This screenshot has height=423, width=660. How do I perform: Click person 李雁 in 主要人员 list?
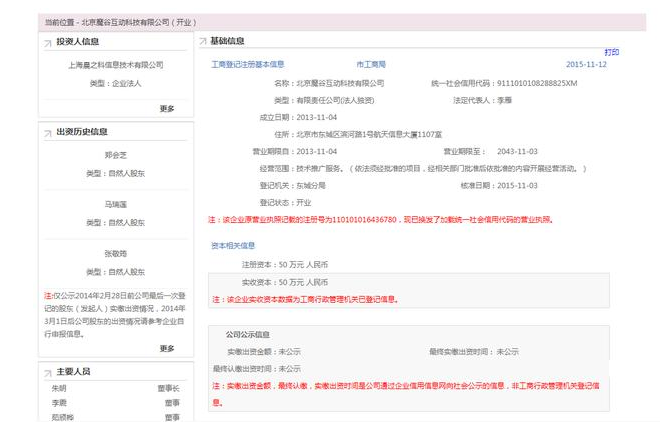[59, 403]
